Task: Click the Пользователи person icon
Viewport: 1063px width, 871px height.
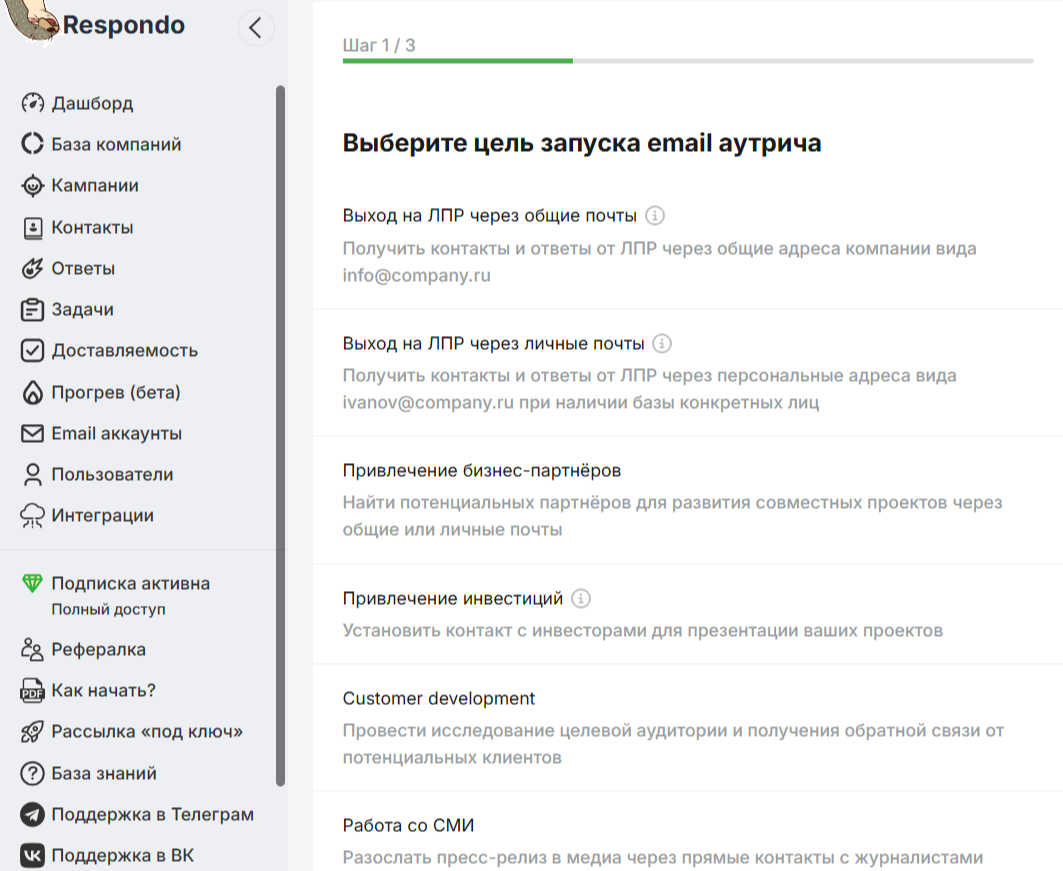Action: pyautogui.click(x=33, y=474)
